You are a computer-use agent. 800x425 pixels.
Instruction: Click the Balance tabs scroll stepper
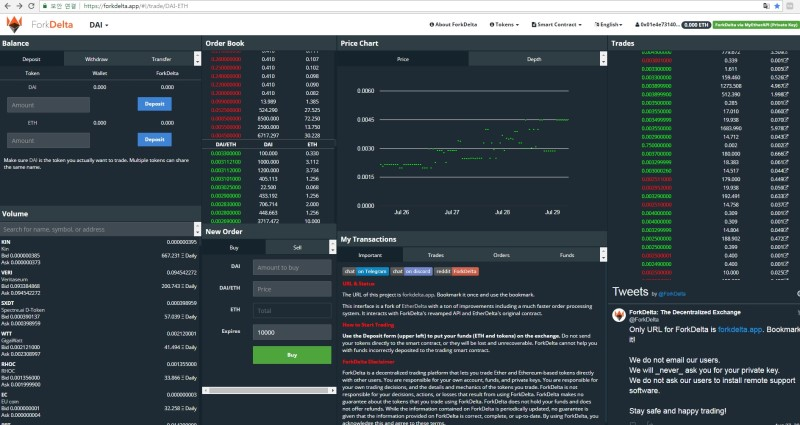pyautogui.click(x=197, y=59)
